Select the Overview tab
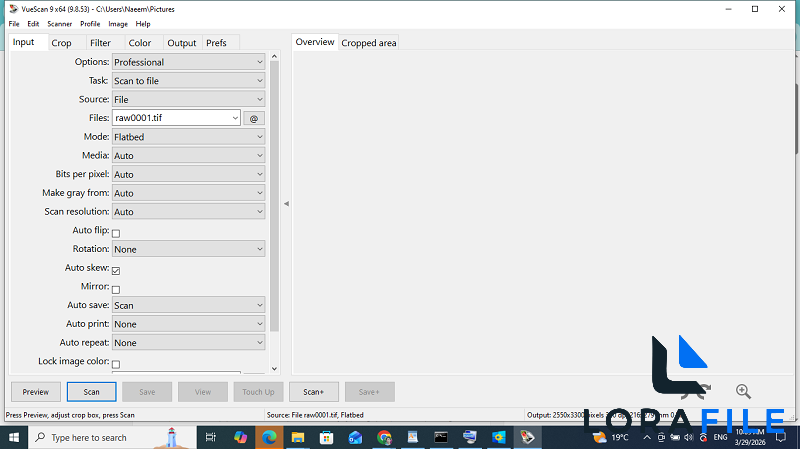Viewport: 800px width, 449px height. pyautogui.click(x=315, y=42)
